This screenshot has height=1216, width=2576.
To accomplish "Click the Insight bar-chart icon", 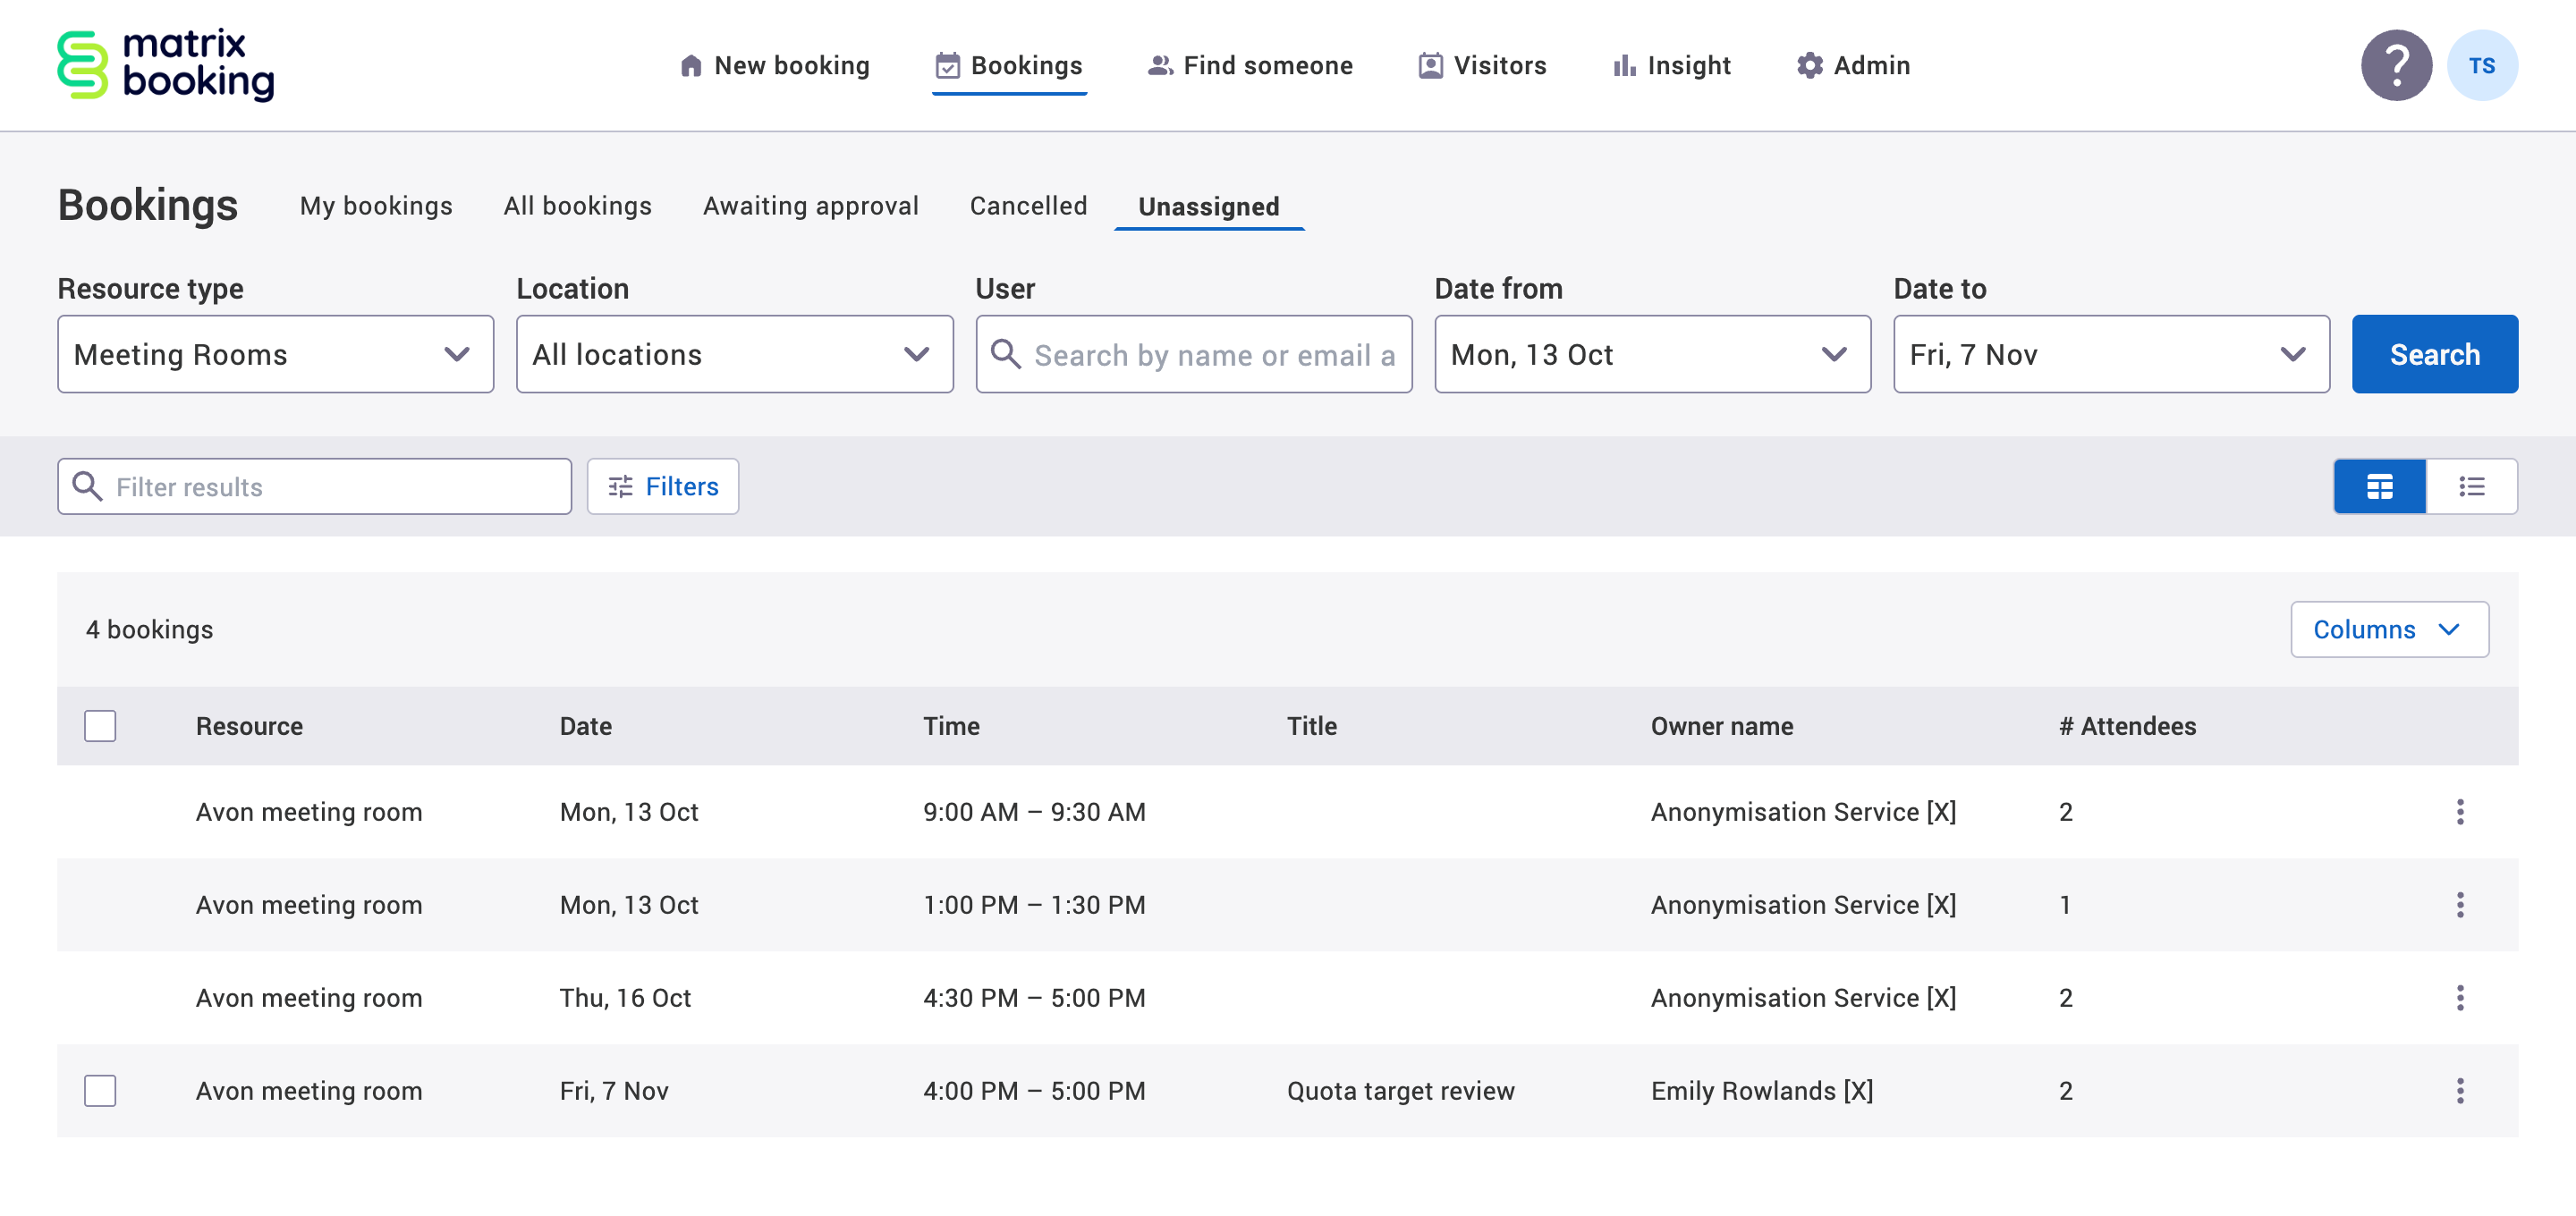I will coord(1624,64).
